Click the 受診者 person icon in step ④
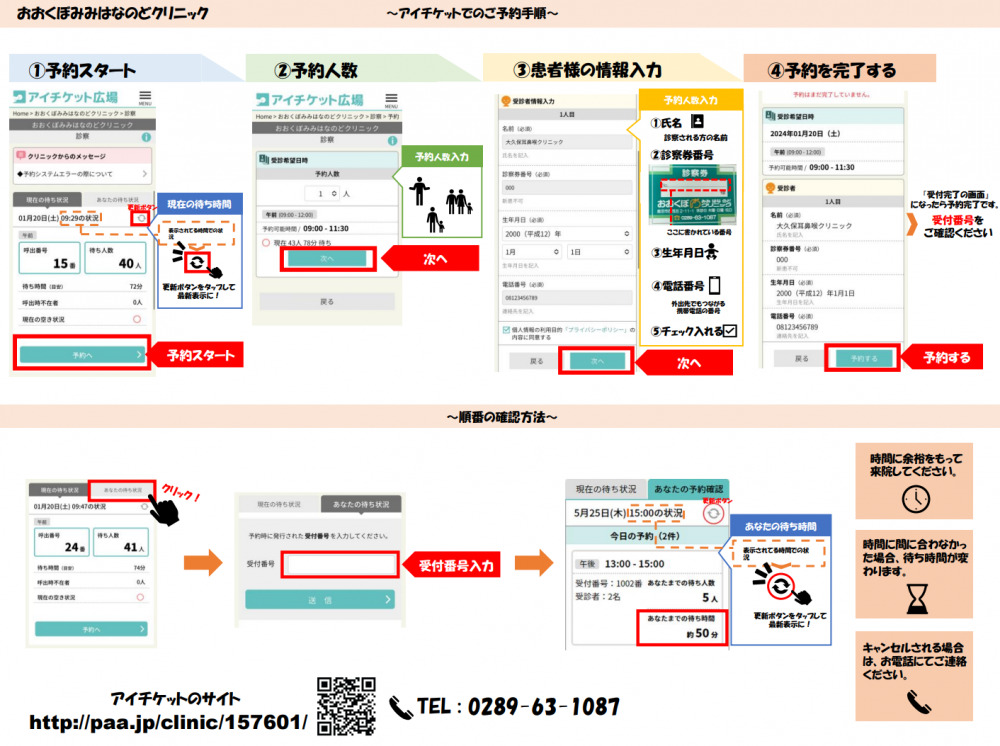 pos(770,188)
